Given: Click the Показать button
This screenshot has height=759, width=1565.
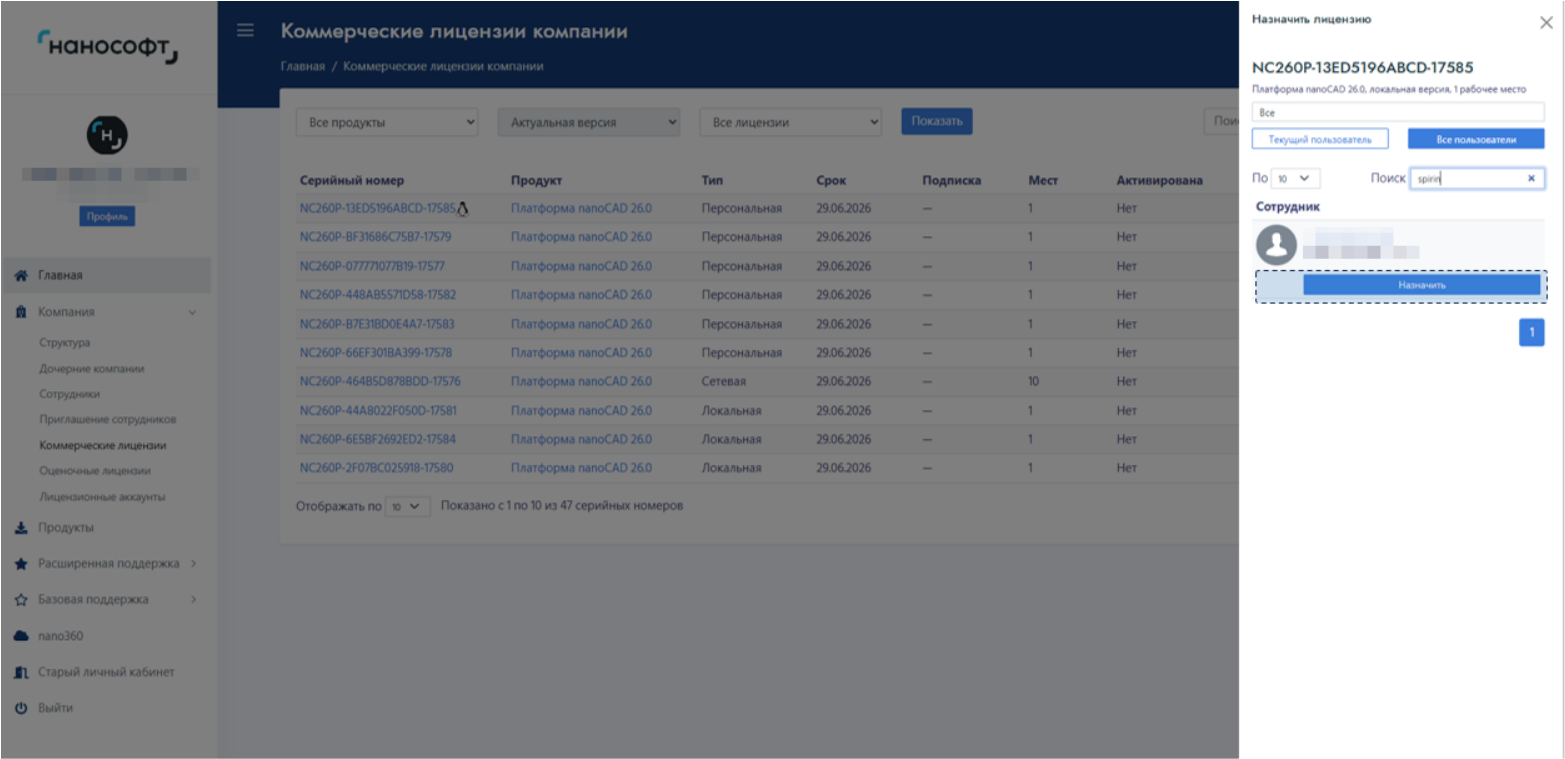Looking at the screenshot, I should point(936,122).
